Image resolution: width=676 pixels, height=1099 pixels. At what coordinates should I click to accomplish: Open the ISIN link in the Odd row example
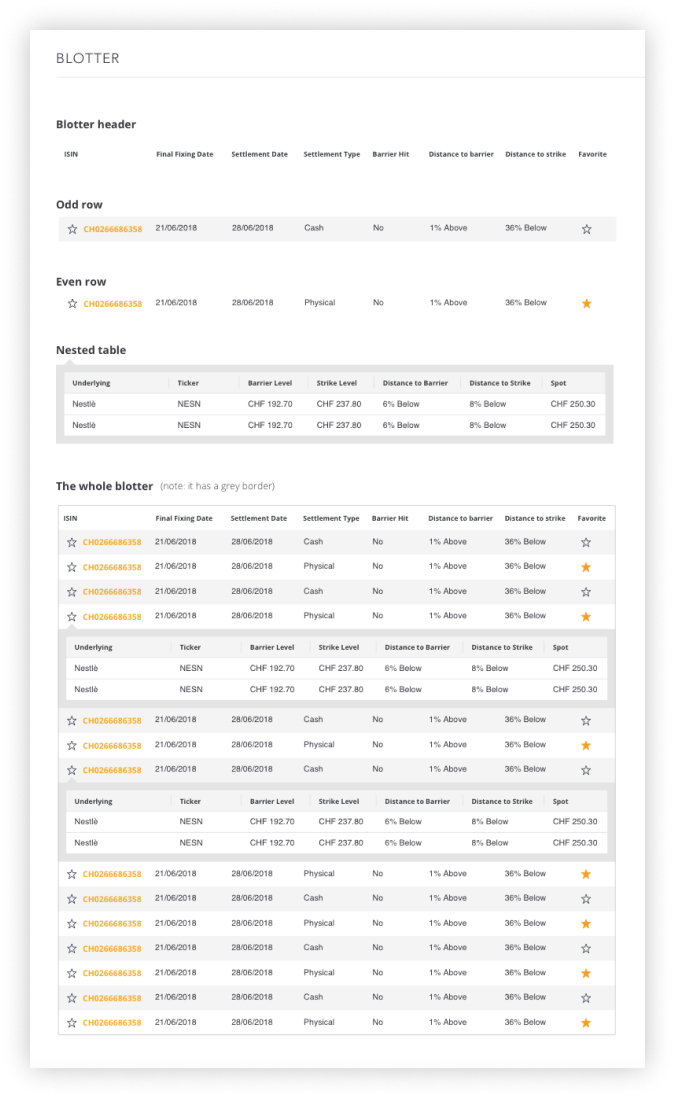coord(112,229)
